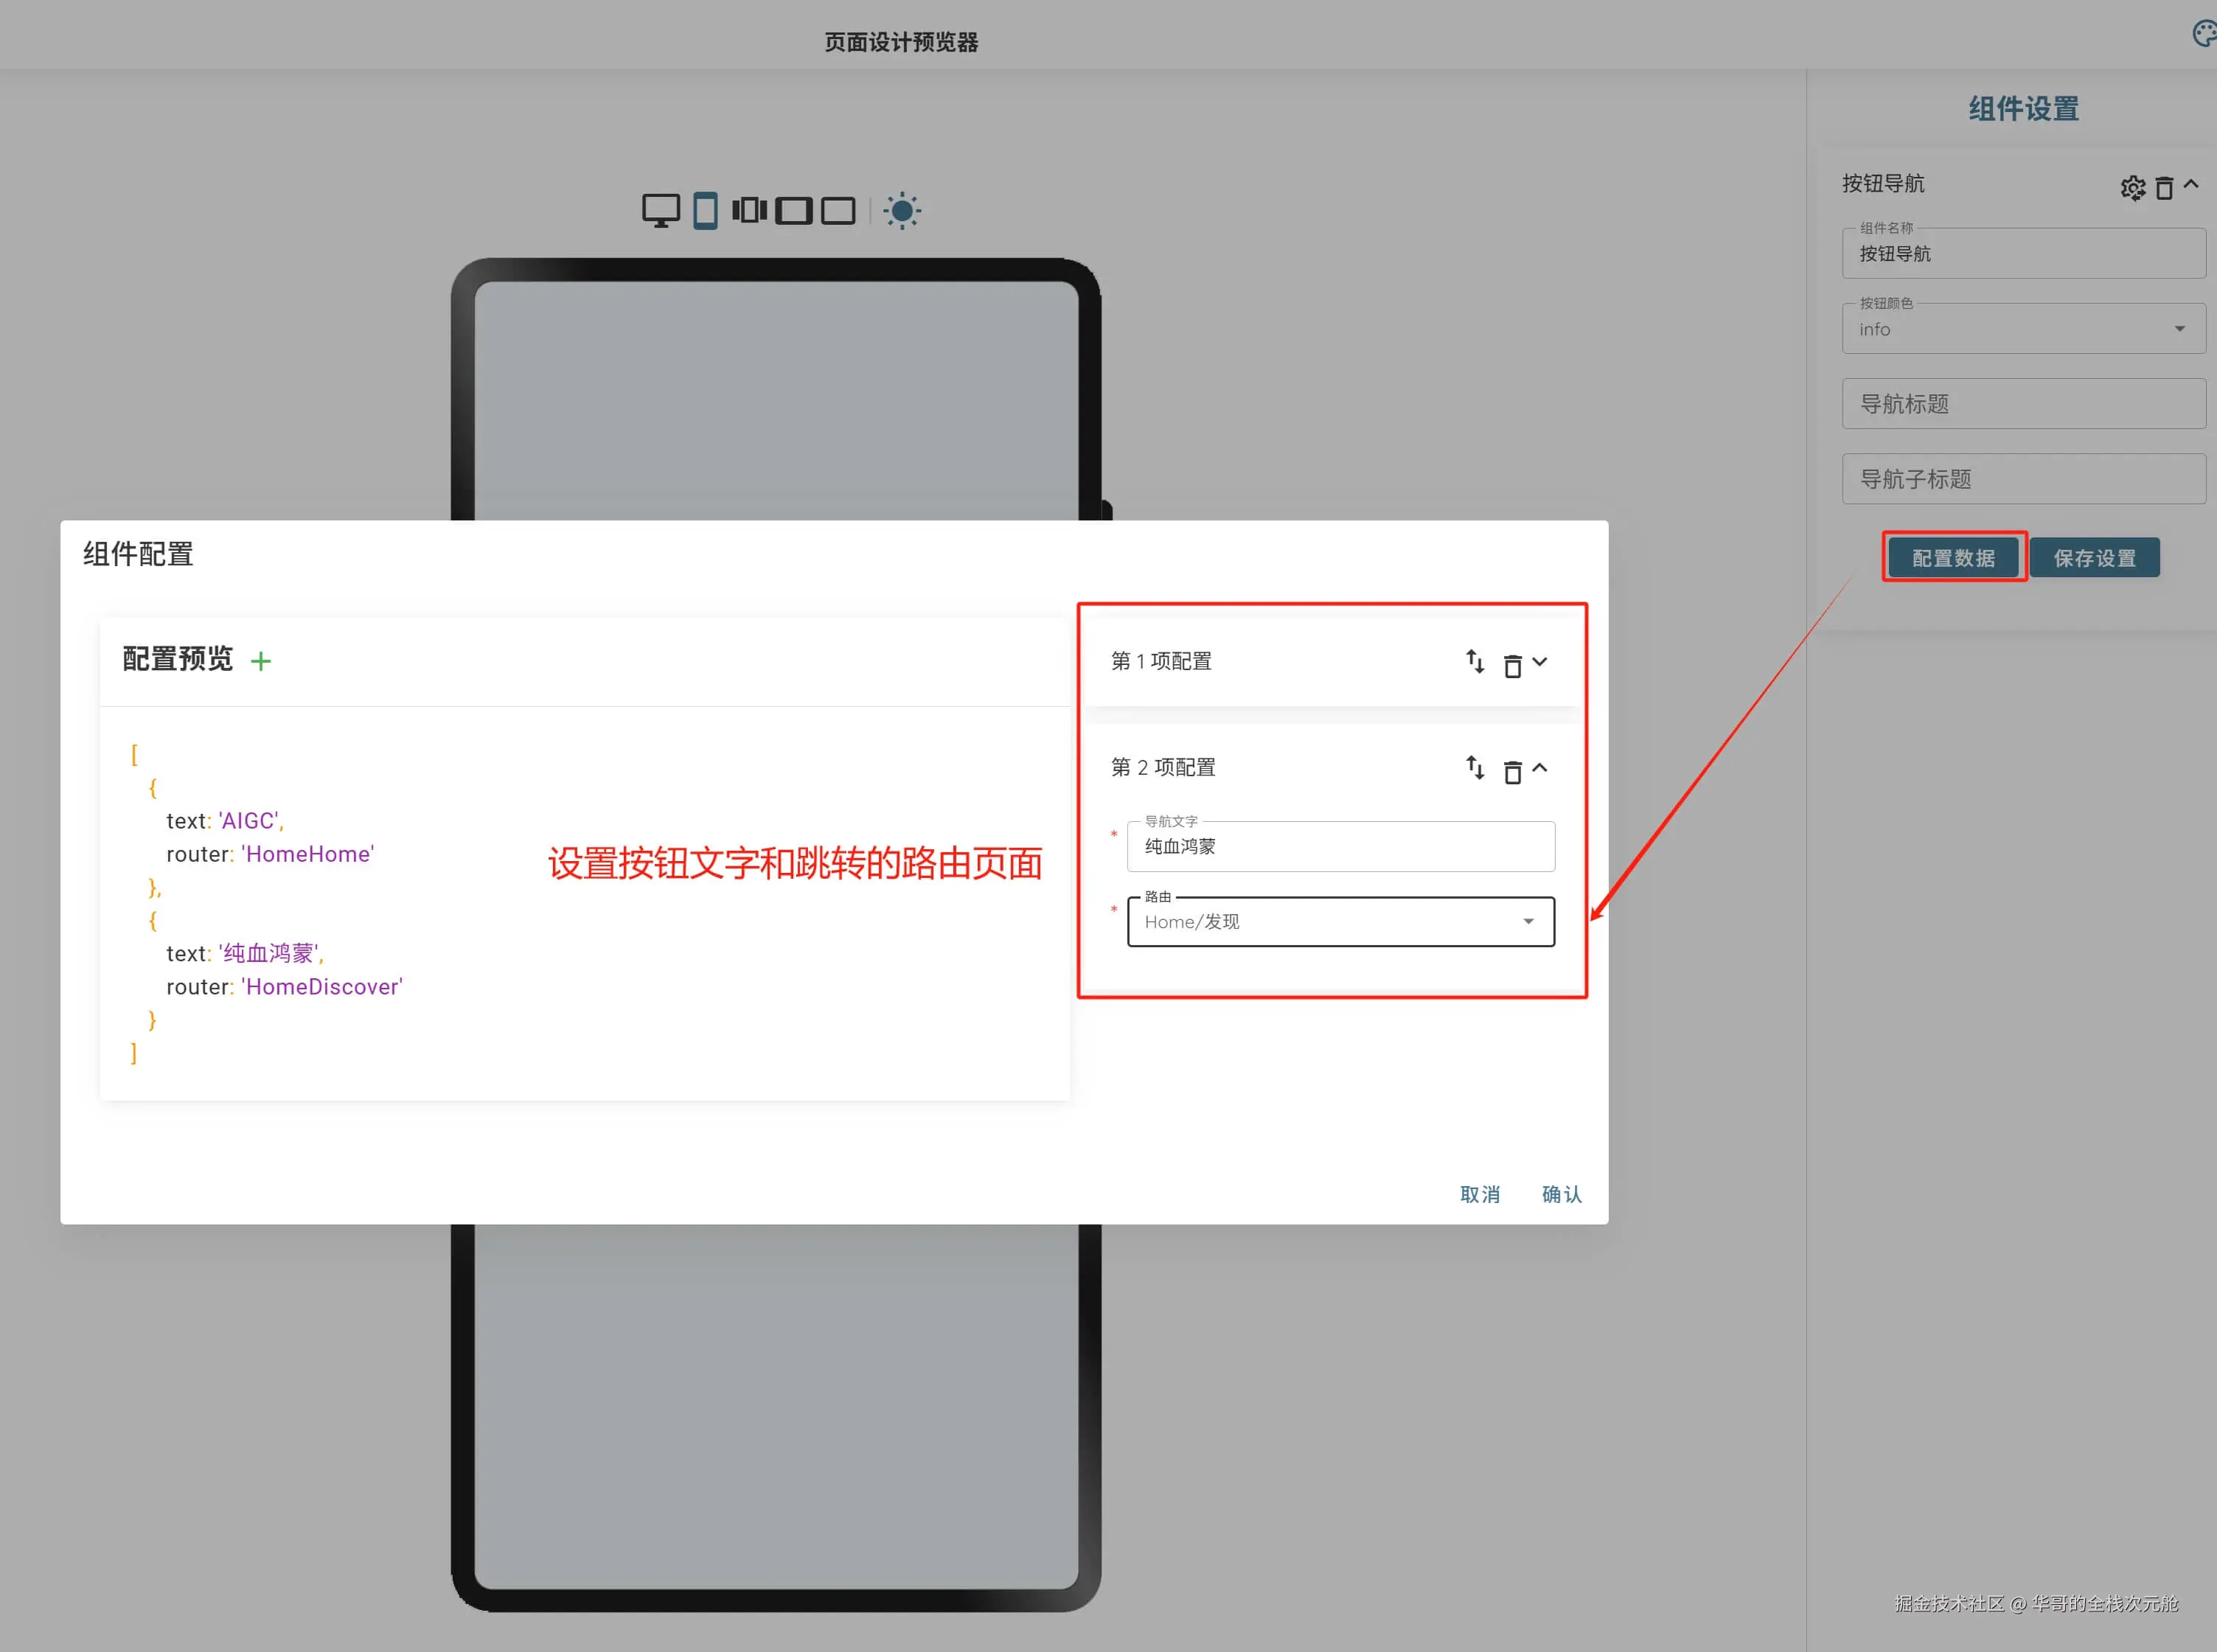Click the 确认 button in dialog
Viewport: 2217px width, 1652px height.
click(x=1561, y=1194)
